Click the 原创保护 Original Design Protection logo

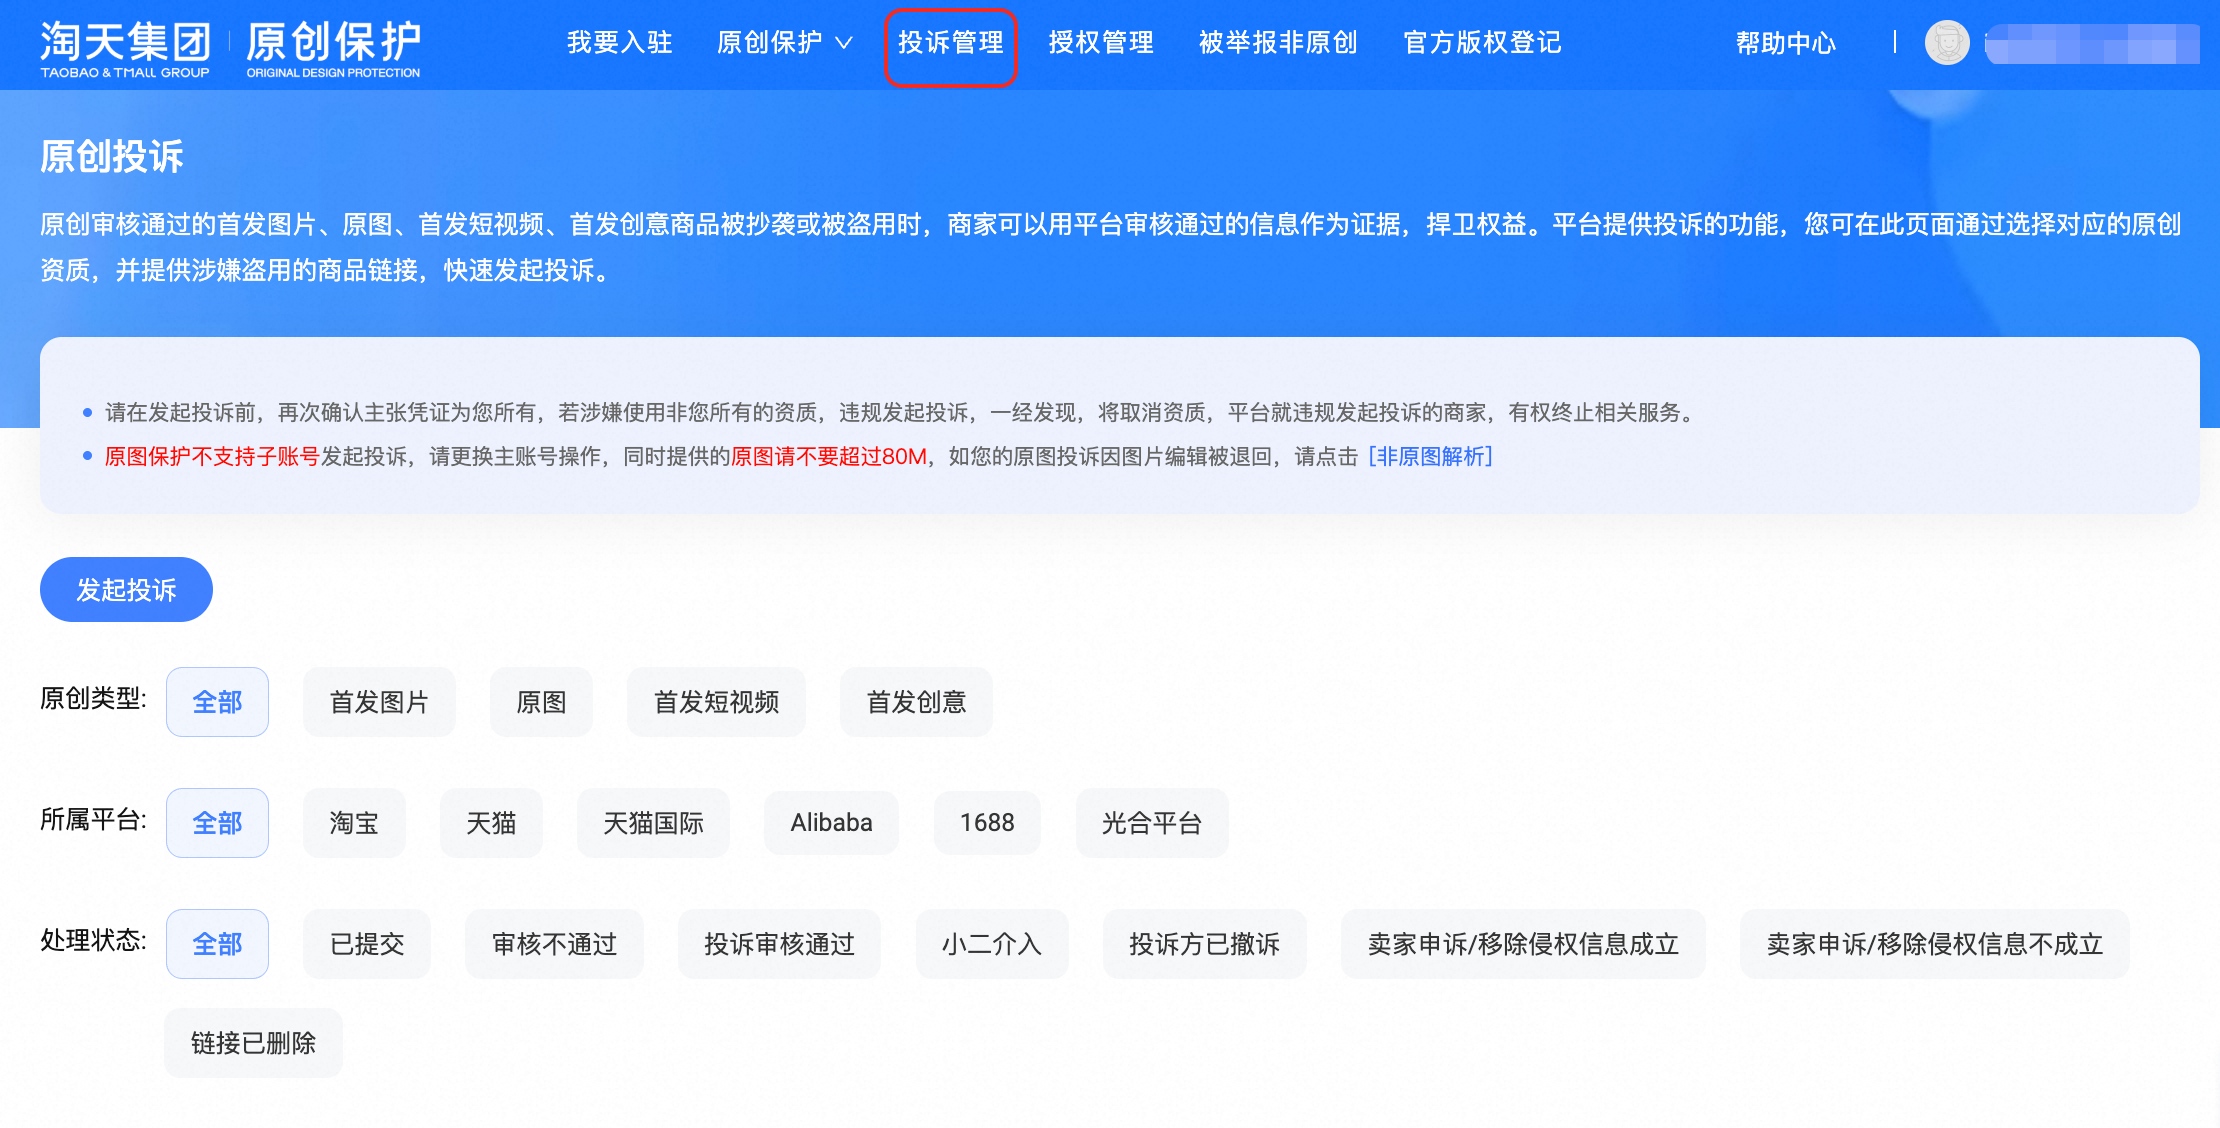(333, 49)
